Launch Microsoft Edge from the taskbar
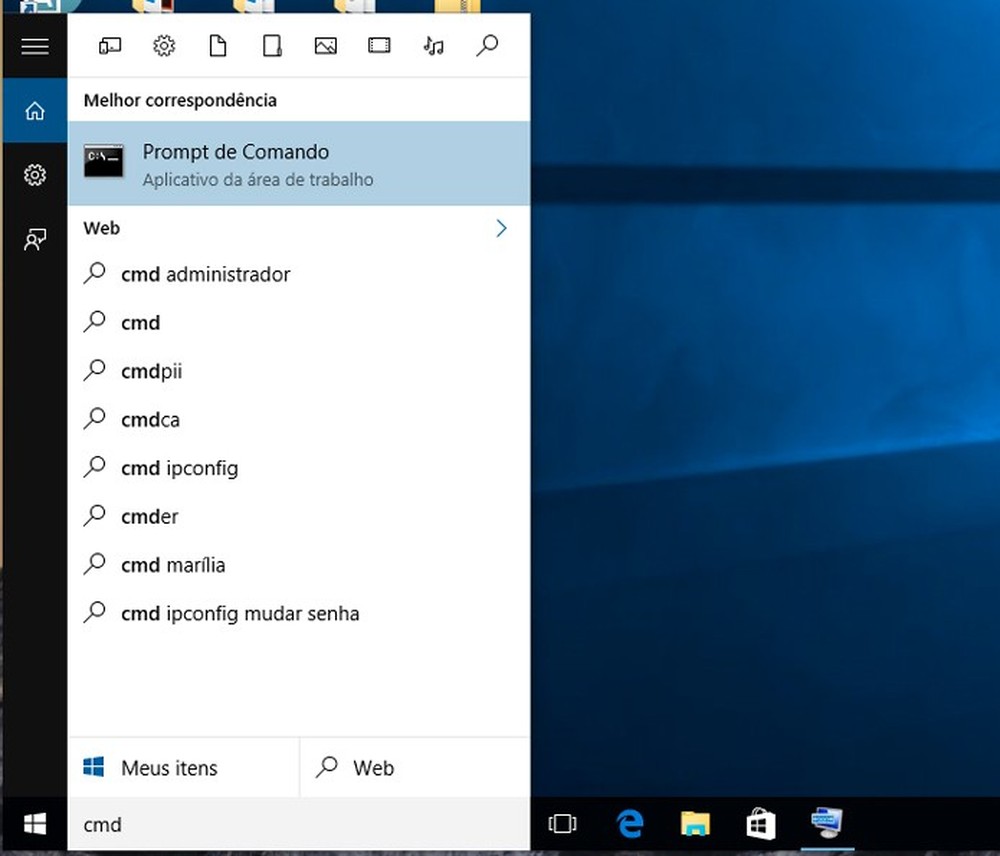 click(630, 824)
